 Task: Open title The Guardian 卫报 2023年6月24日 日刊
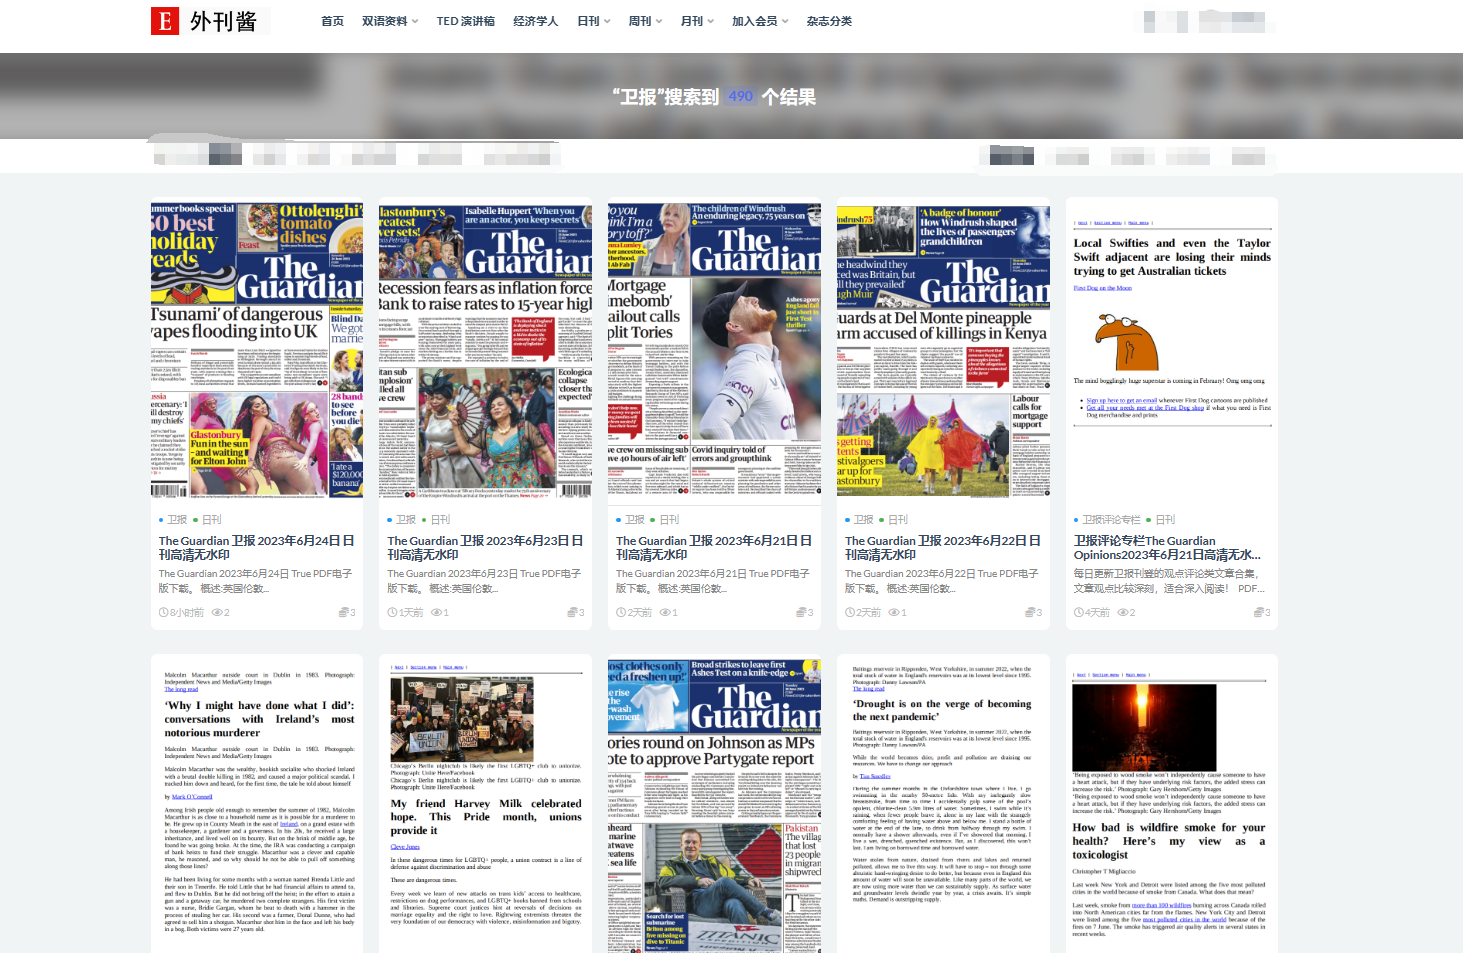point(257,547)
